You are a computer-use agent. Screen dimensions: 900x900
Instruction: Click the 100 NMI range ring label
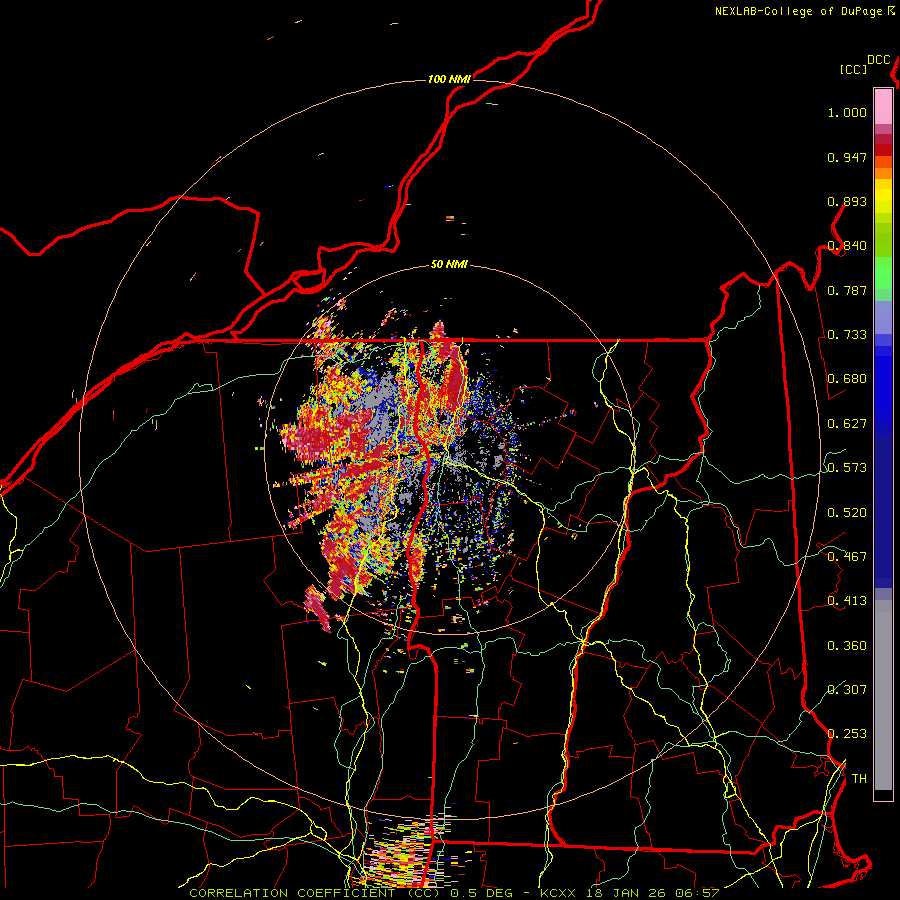(x=449, y=79)
